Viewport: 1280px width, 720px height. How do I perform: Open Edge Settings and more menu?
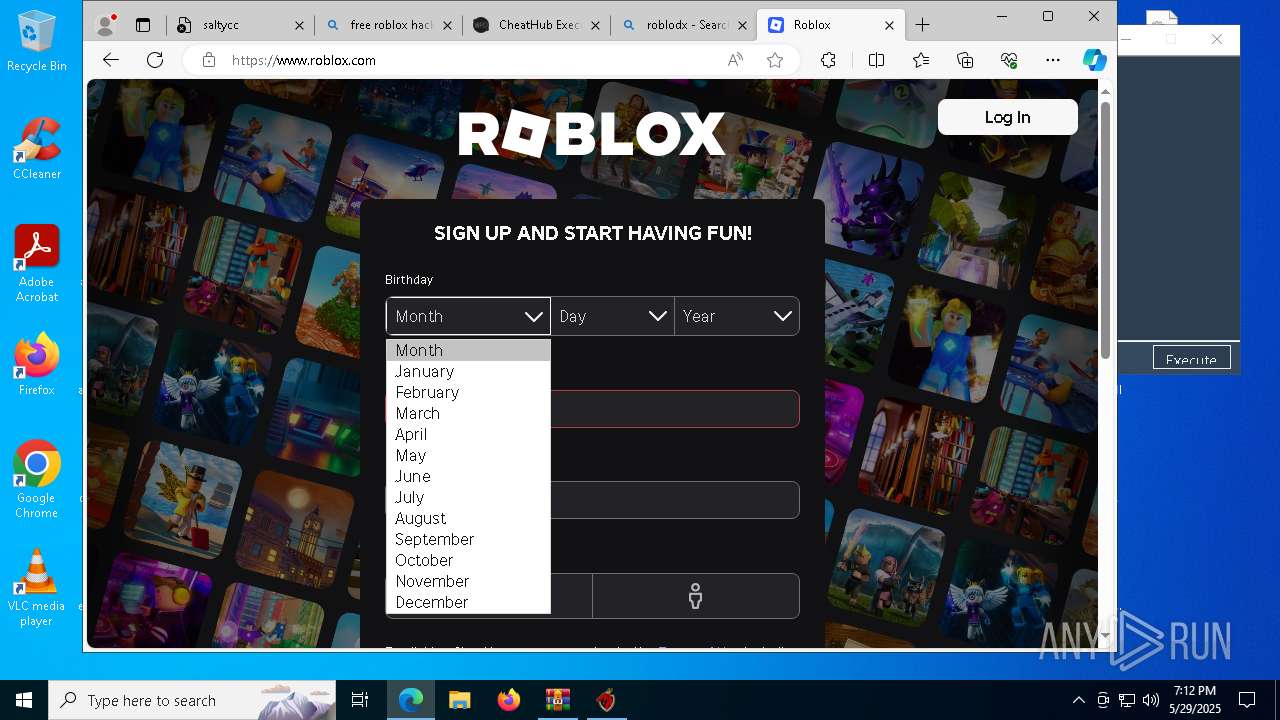[x=1052, y=60]
